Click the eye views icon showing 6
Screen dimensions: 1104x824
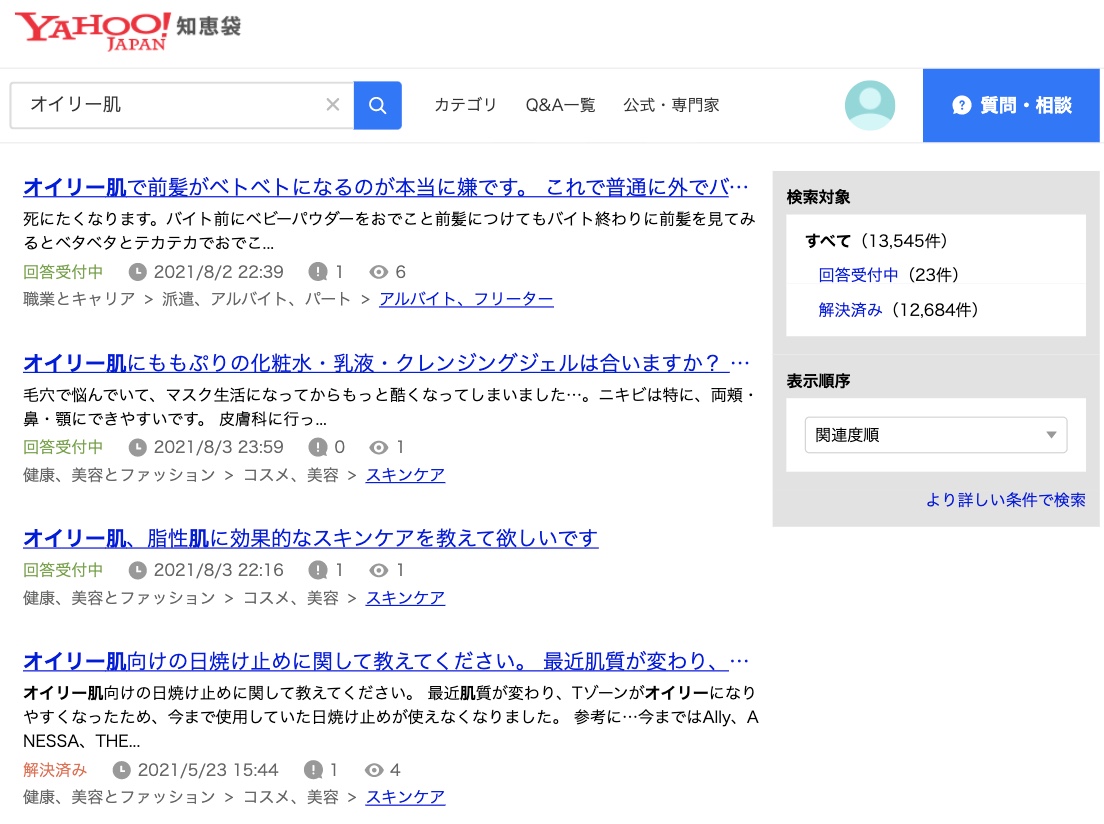(379, 272)
